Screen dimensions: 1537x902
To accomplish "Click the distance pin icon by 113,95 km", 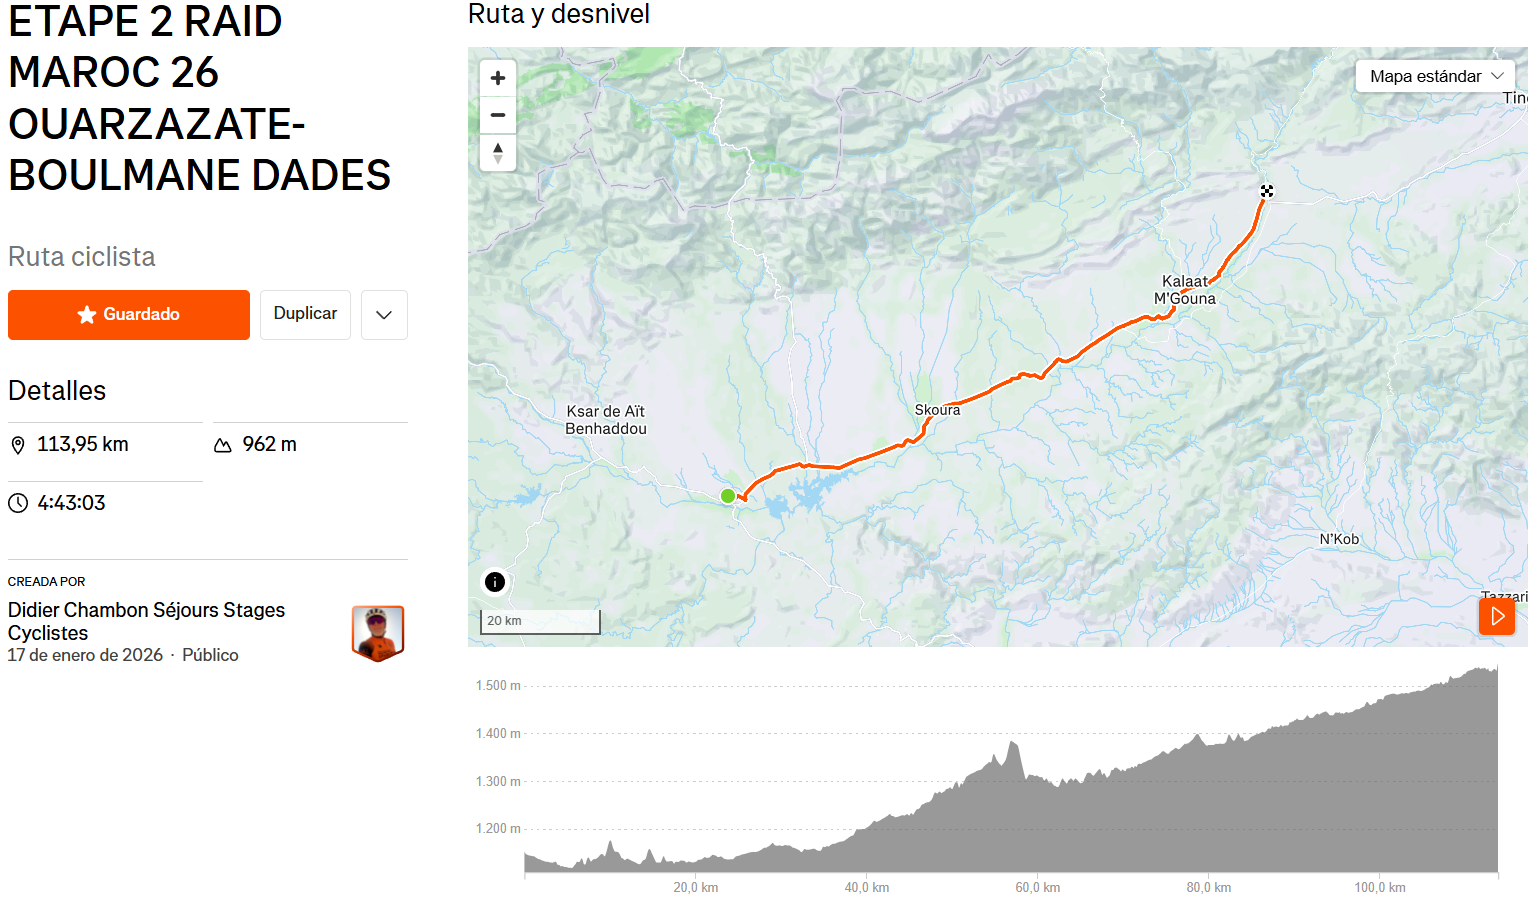I will 18,445.
